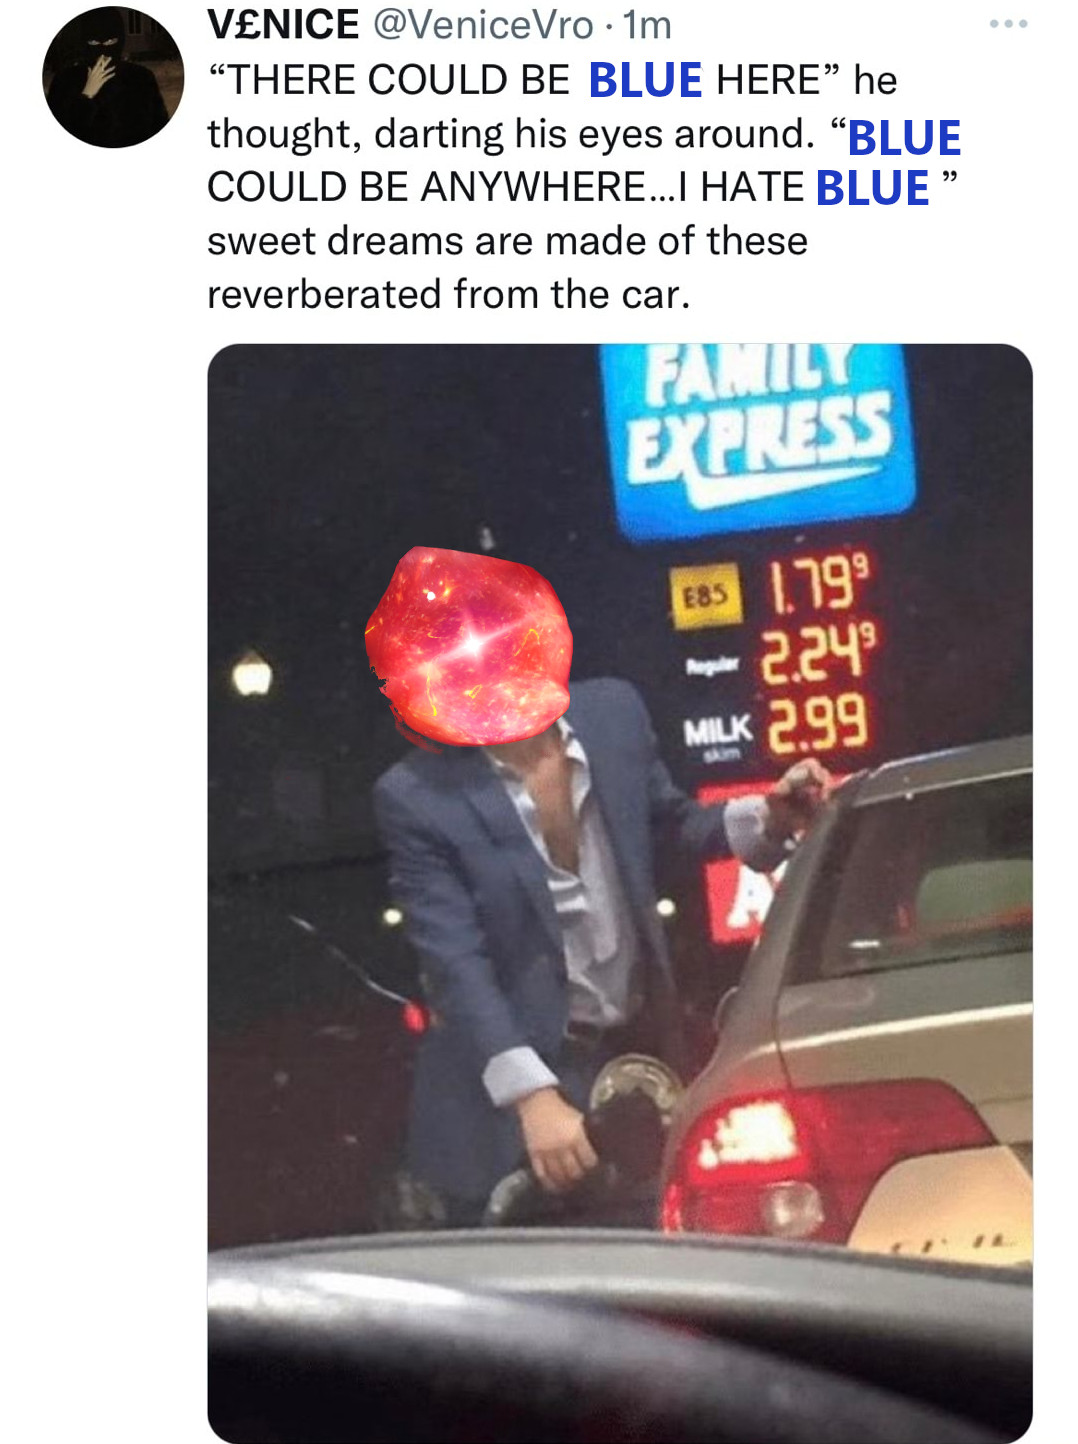Click the 1m tweet timestamp
The image size is (1078, 1444).
click(x=647, y=26)
